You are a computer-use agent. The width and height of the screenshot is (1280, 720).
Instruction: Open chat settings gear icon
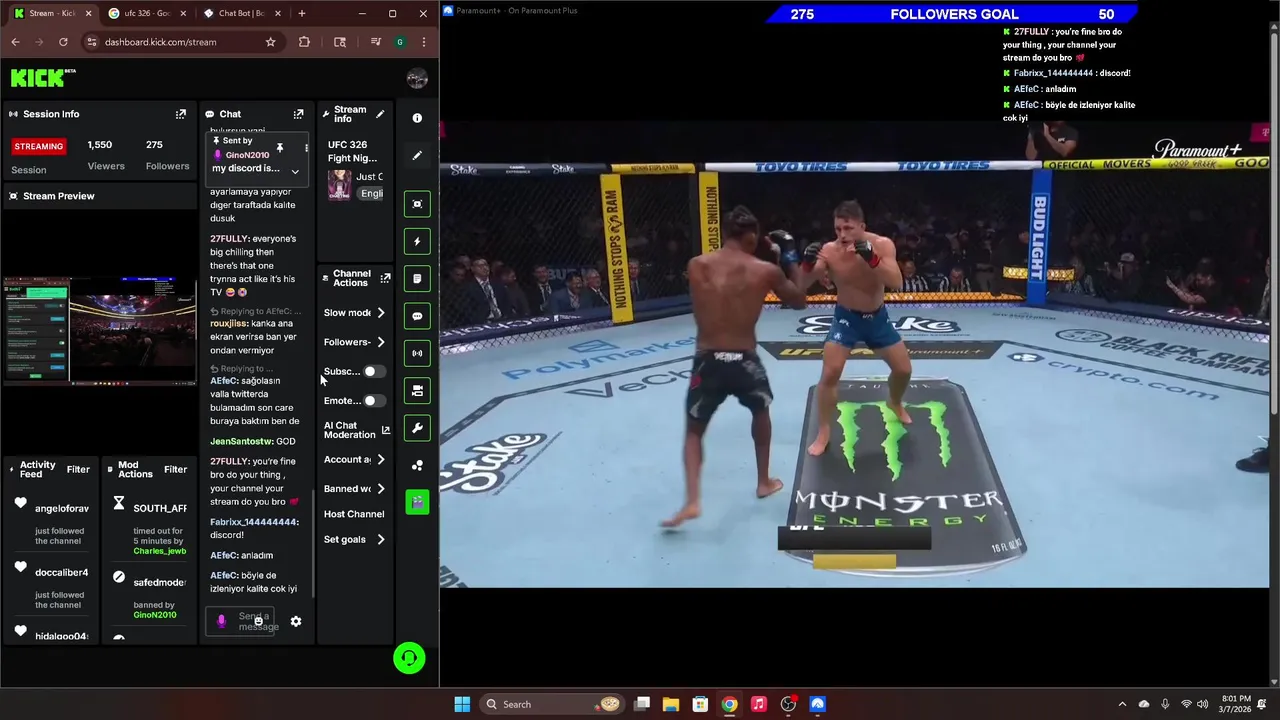click(x=296, y=621)
